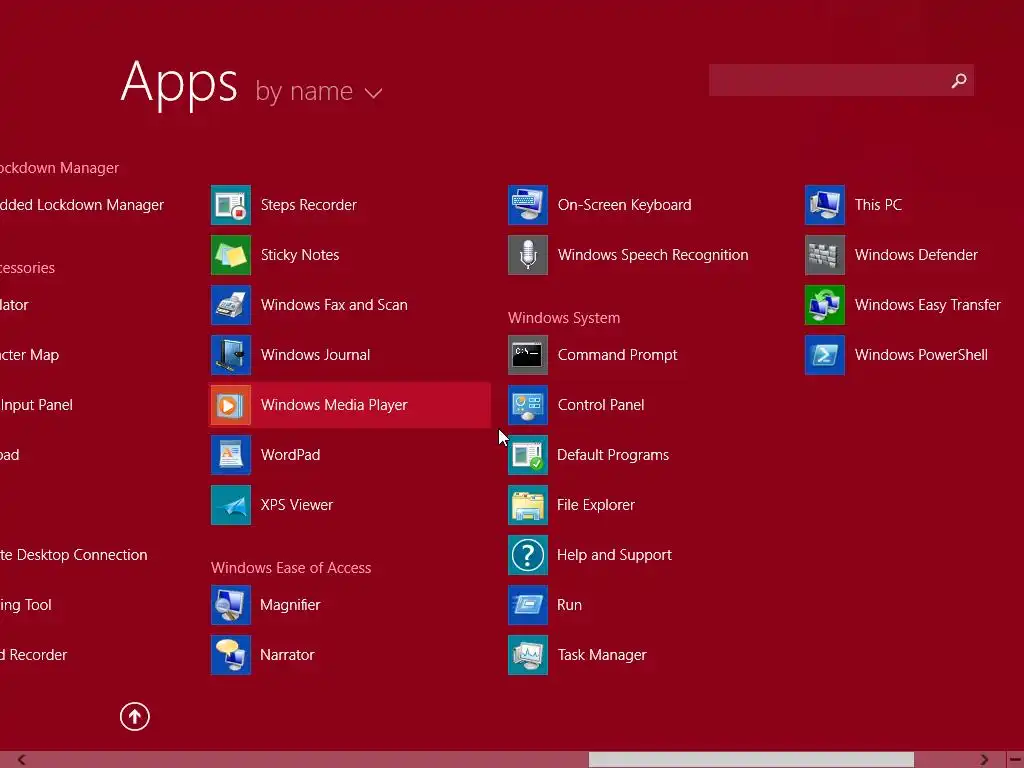This screenshot has height=768, width=1024.
Task: Open On-Screen Keyboard icon
Action: pos(528,205)
